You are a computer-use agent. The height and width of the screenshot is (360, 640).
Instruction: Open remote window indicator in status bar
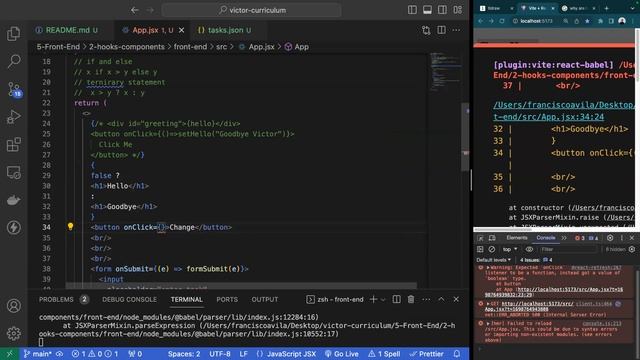pyautogui.click(x=9, y=354)
